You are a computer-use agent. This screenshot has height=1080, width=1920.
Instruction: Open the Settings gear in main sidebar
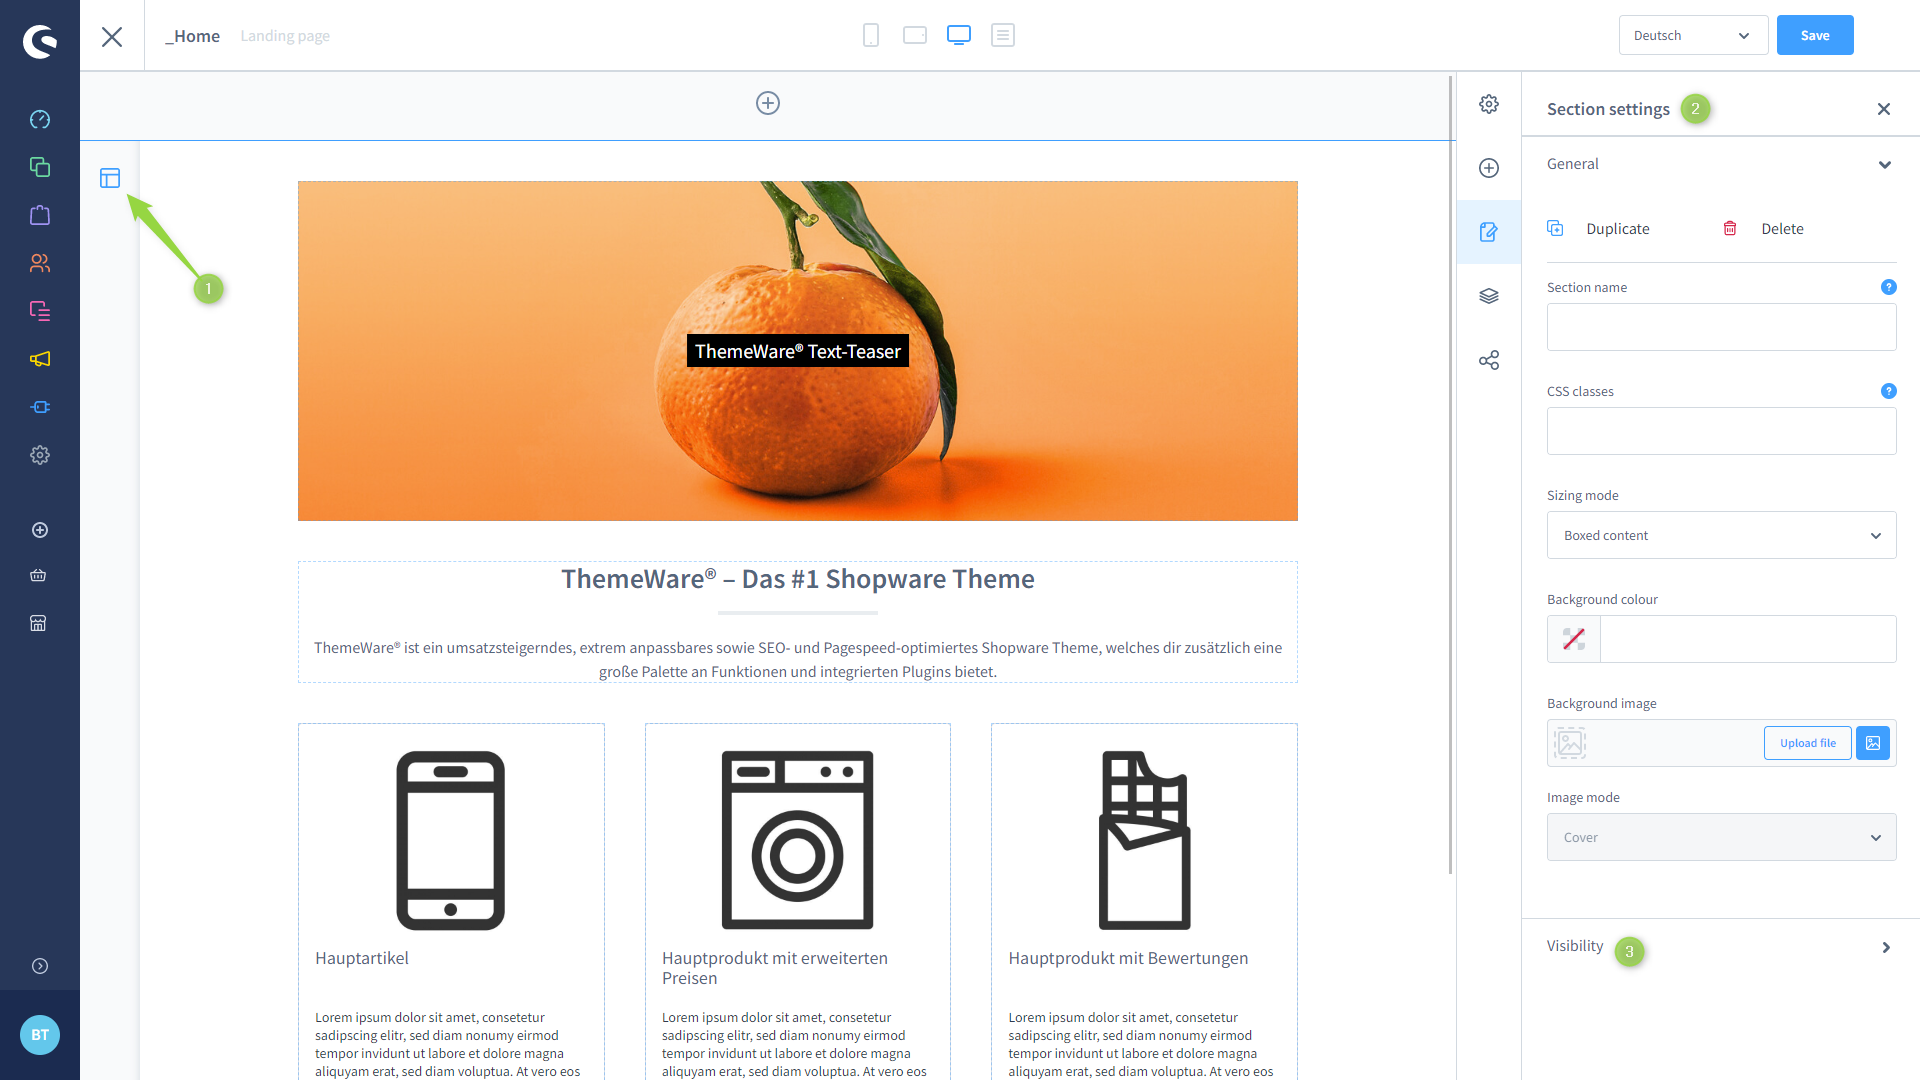(40, 455)
